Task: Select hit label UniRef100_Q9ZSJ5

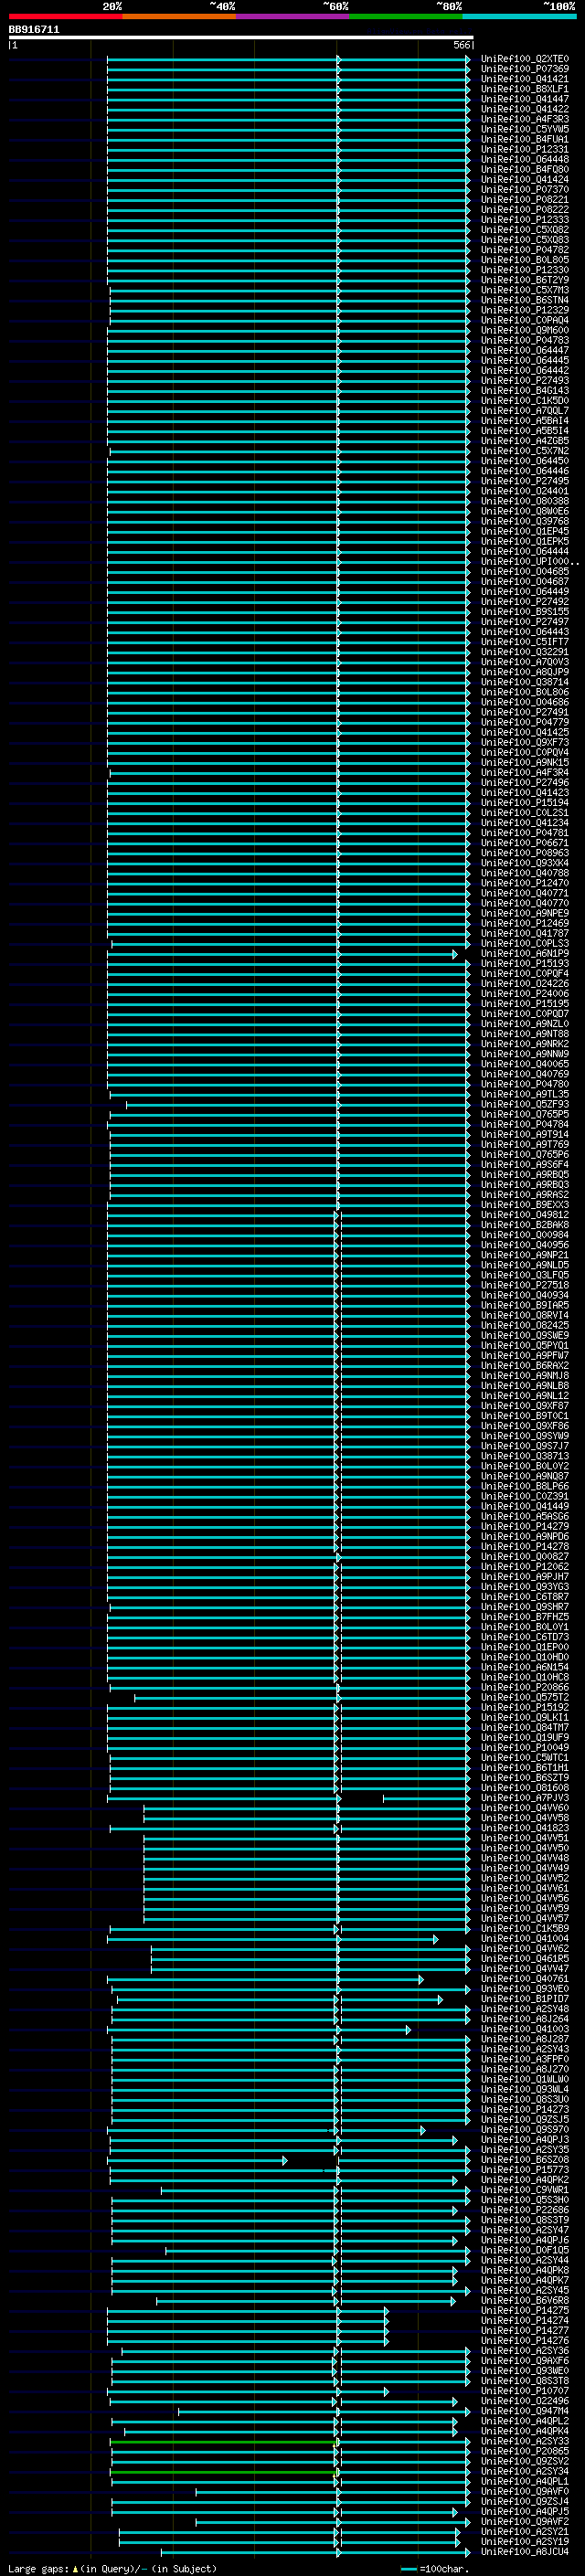Action: 525,2119
